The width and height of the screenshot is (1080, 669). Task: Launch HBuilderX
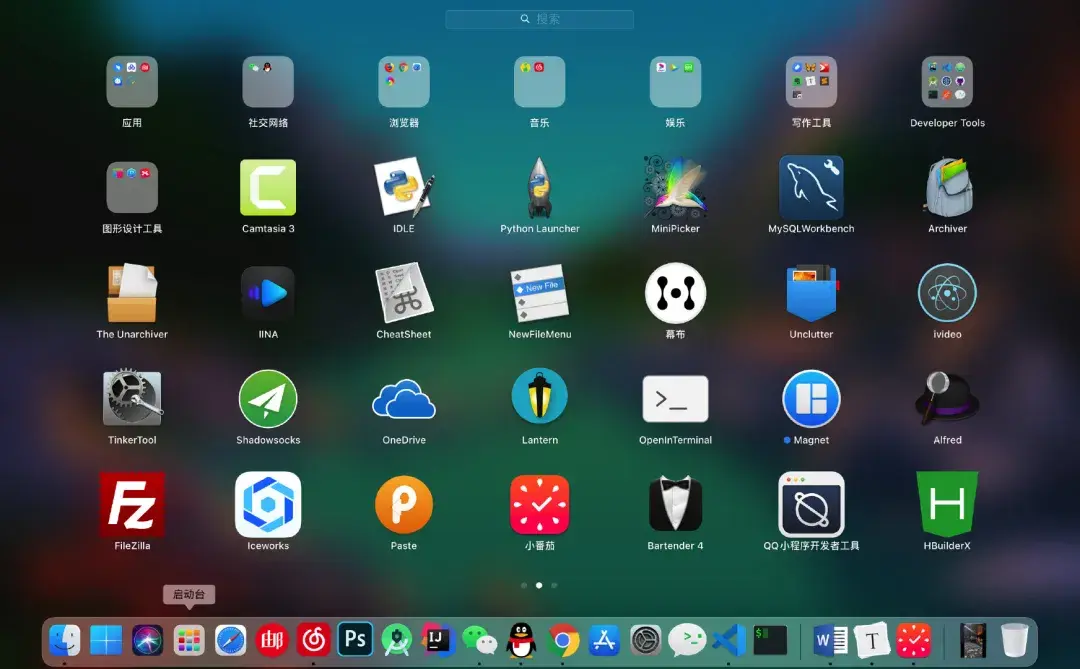(947, 504)
